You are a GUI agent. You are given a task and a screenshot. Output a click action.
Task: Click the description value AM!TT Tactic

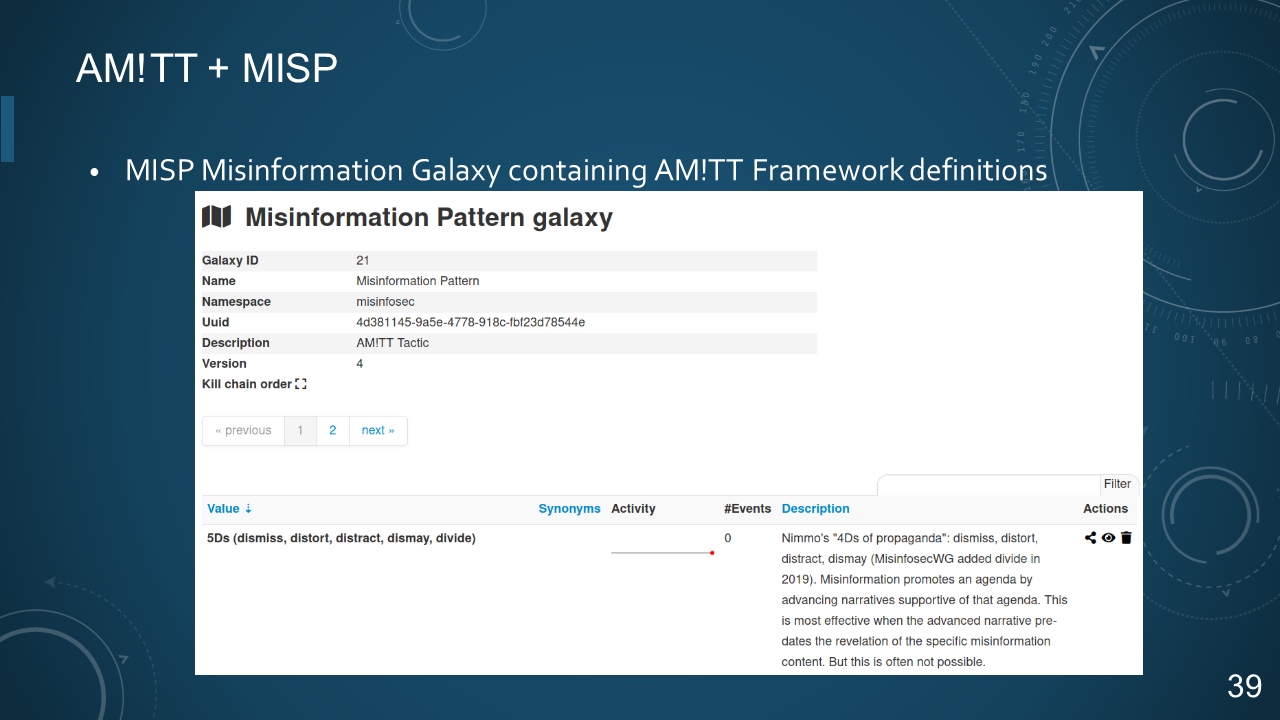(x=392, y=343)
